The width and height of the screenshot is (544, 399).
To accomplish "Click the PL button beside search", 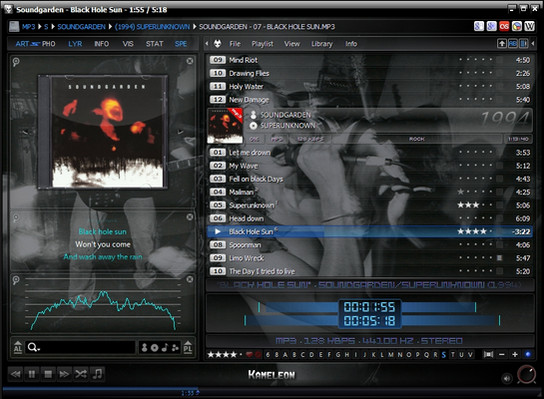I will coord(188,347).
